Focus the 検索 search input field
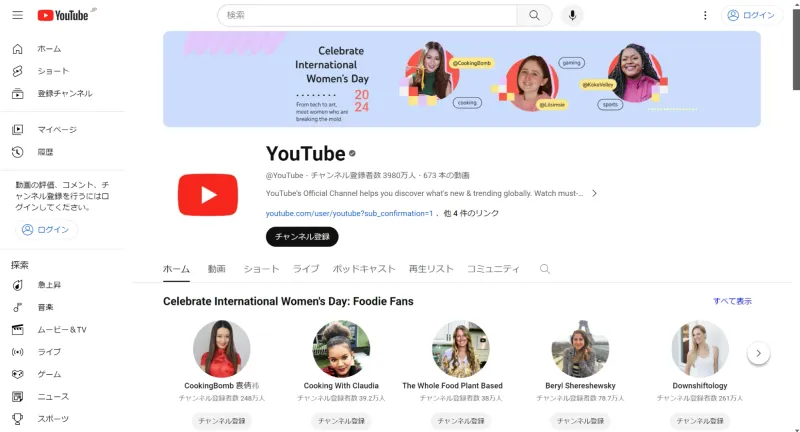Image resolution: width=800 pixels, height=432 pixels. tap(367, 15)
